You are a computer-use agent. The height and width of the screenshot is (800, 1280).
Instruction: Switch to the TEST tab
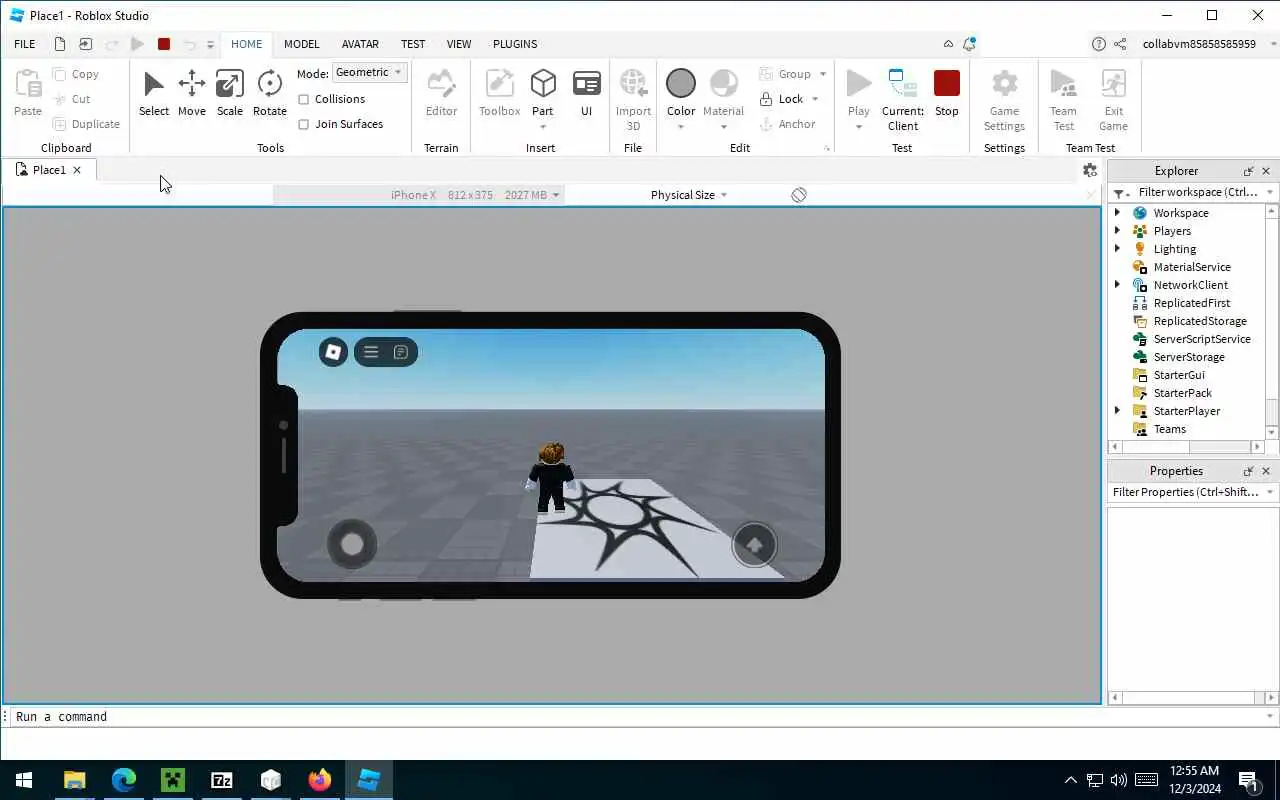point(413,44)
